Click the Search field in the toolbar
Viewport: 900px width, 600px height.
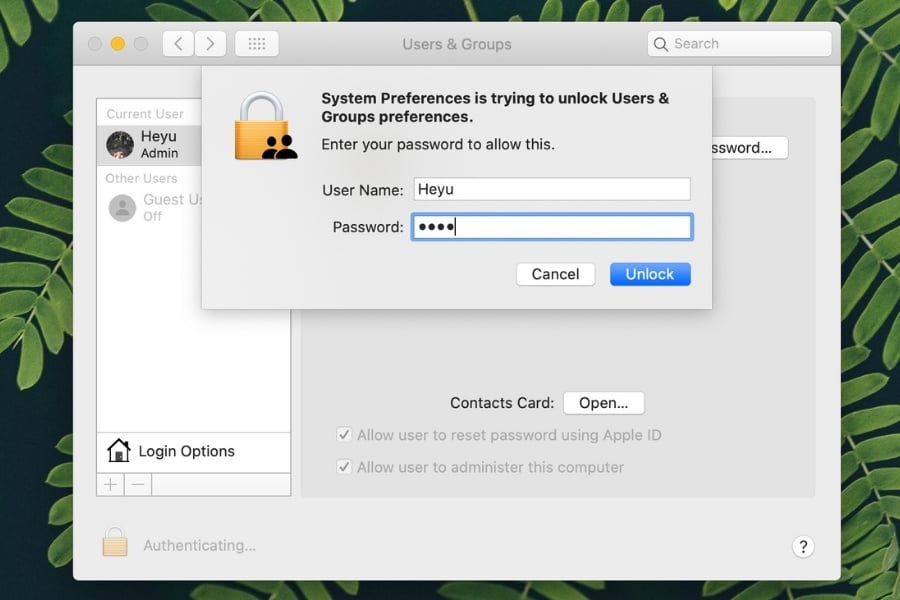coord(740,44)
